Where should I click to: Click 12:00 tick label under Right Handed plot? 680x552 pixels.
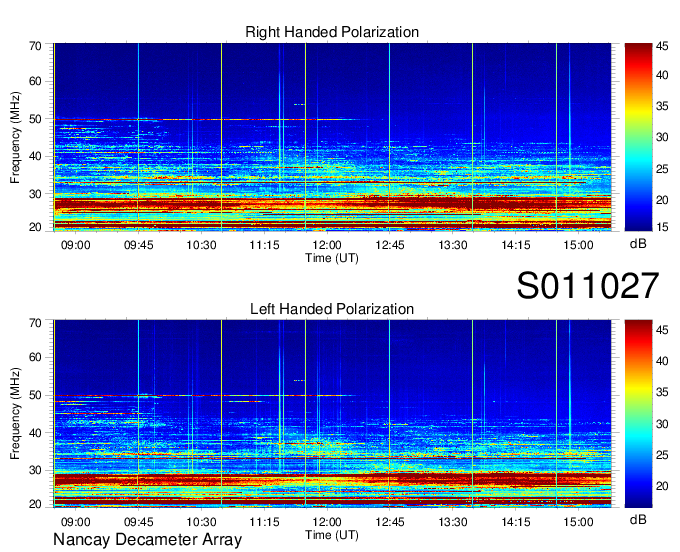click(327, 245)
